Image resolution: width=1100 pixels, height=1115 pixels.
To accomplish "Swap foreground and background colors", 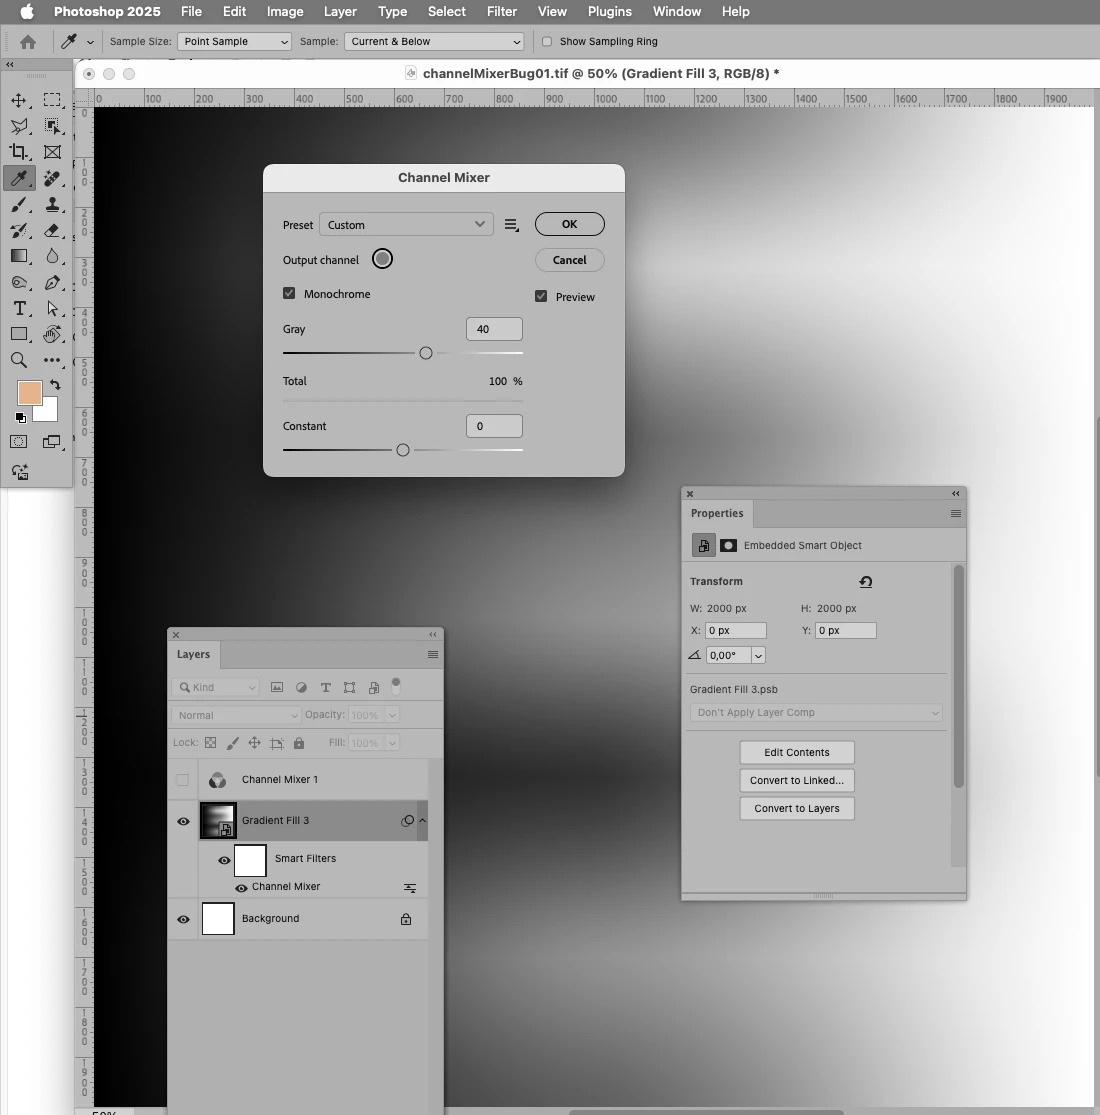I will tap(55, 385).
